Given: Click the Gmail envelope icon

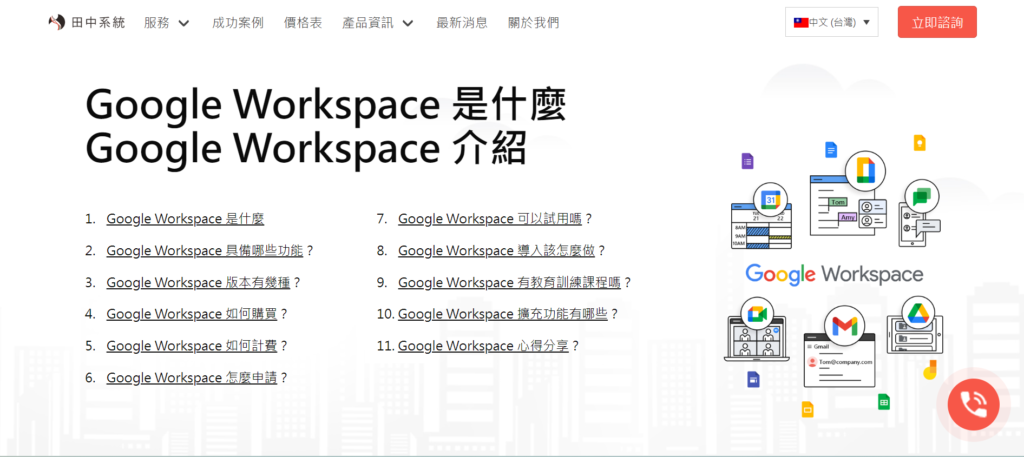Looking at the screenshot, I should 844,325.
